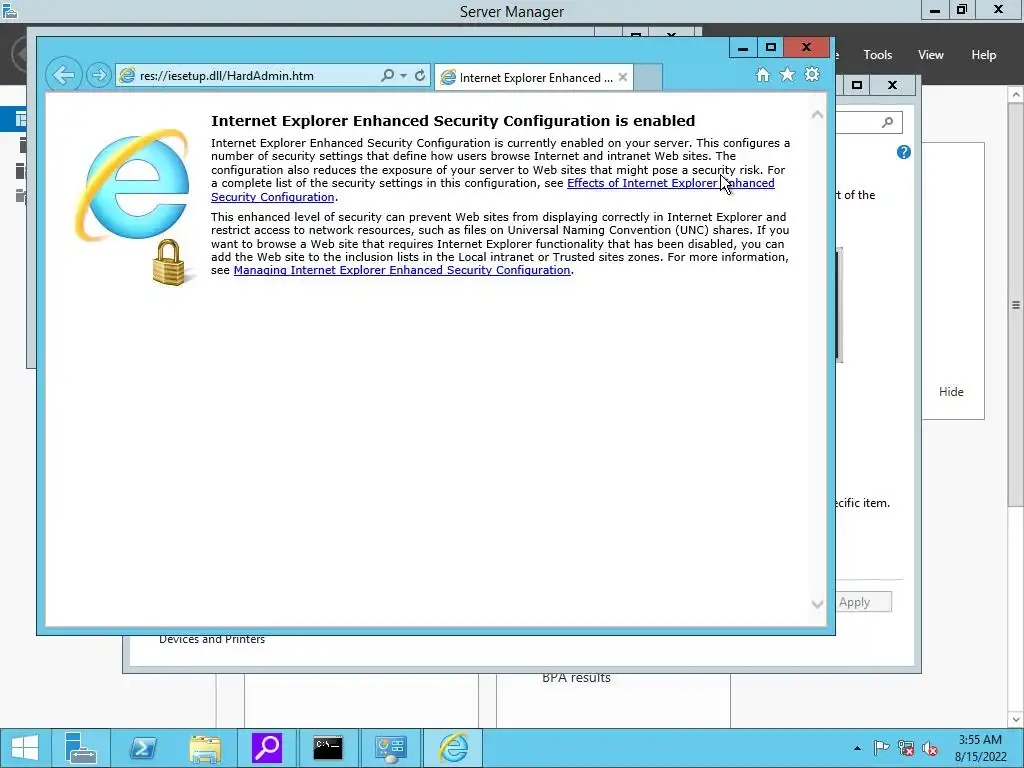Open Effects of Internet Explorer Enhanced Security link
Screen dimensions: 1024x768
click(671, 184)
